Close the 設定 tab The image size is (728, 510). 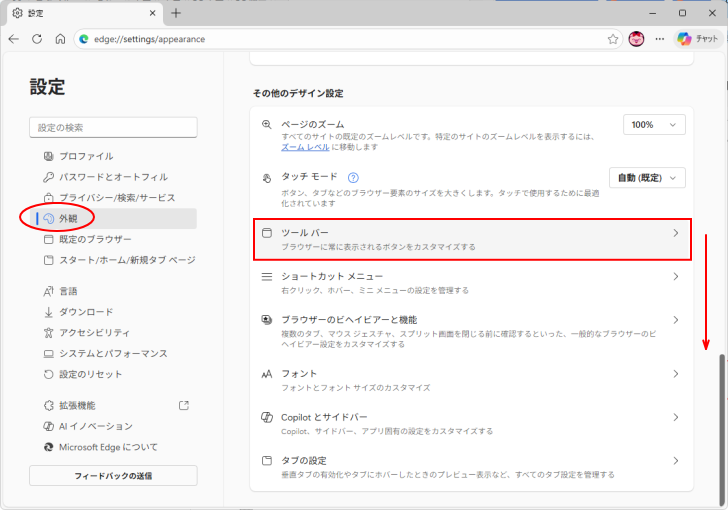tap(152, 13)
